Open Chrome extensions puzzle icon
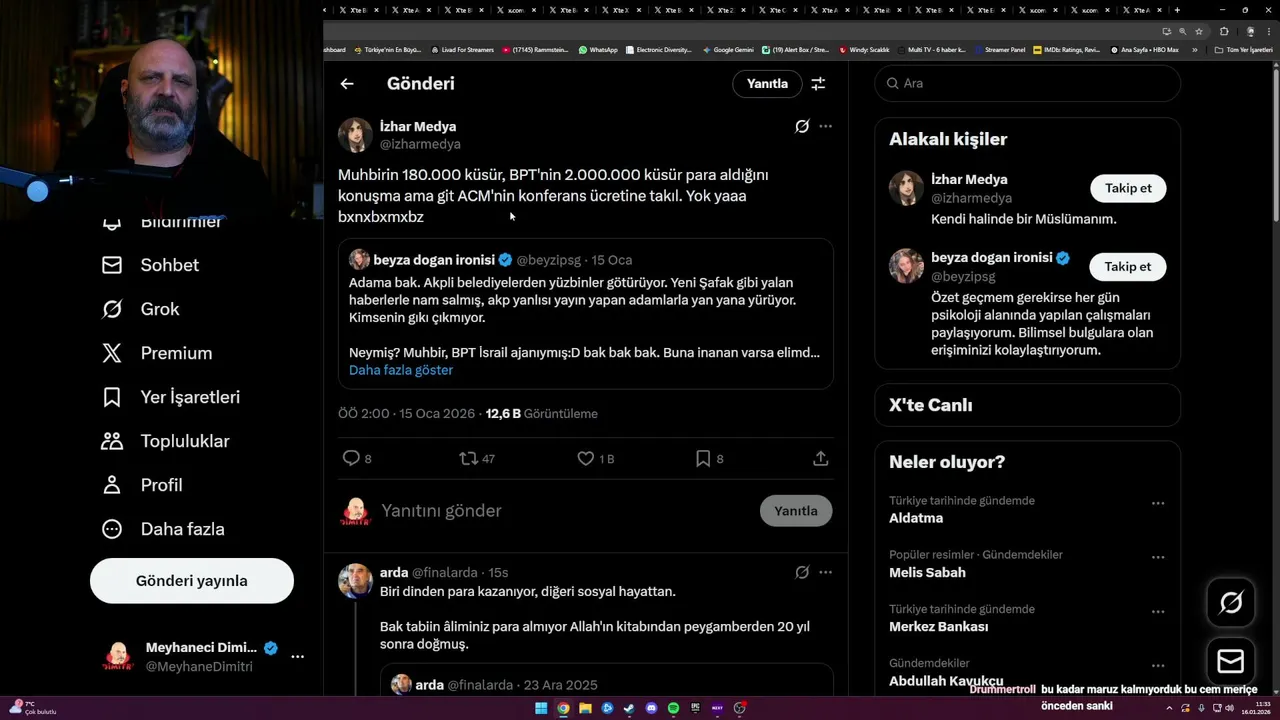The height and width of the screenshot is (720, 1280). point(1224,31)
